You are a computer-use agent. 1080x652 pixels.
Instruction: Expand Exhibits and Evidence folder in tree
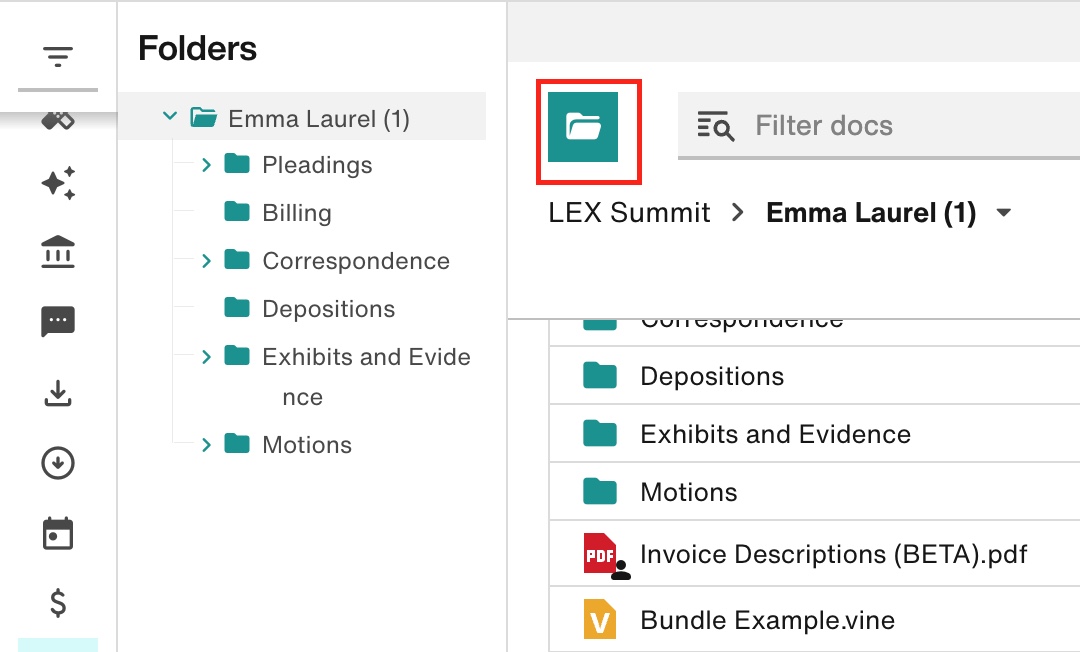pyautogui.click(x=206, y=356)
